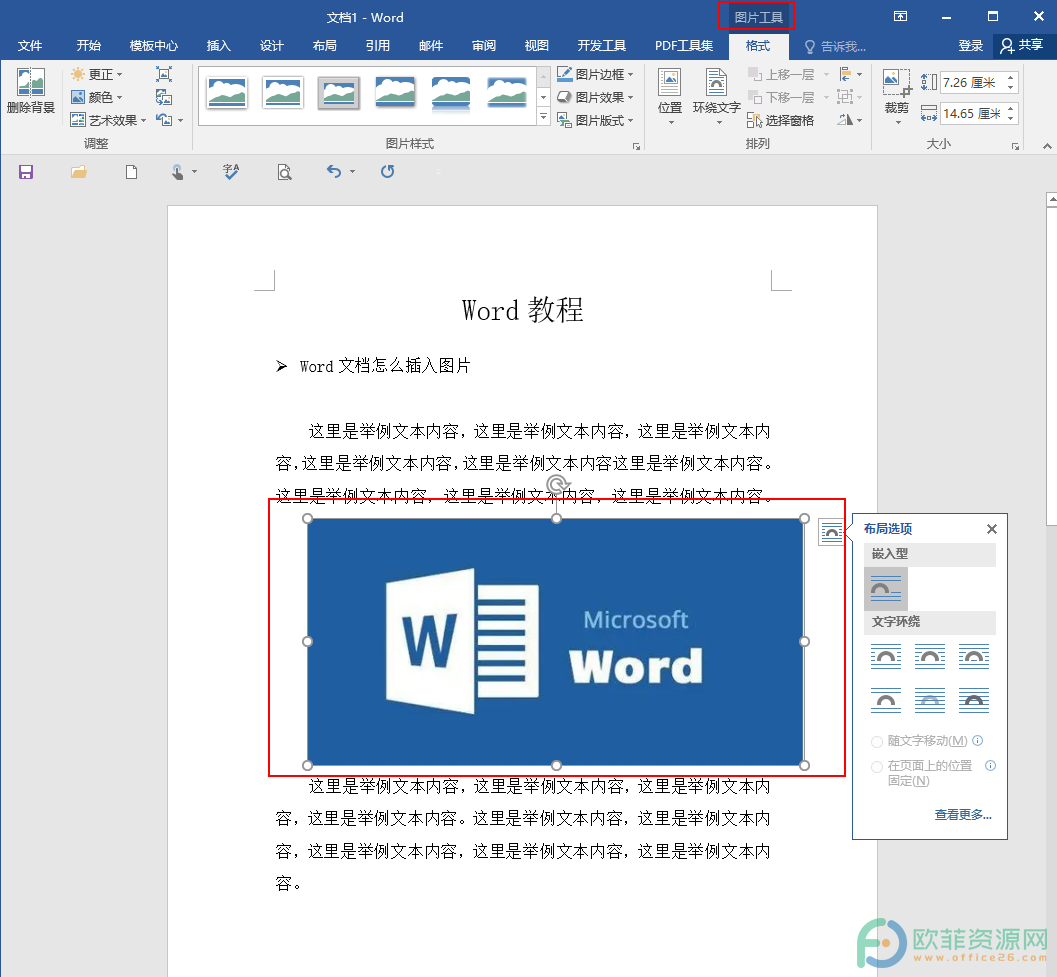Click the change picture icon
The image size is (1057, 977).
click(164, 97)
